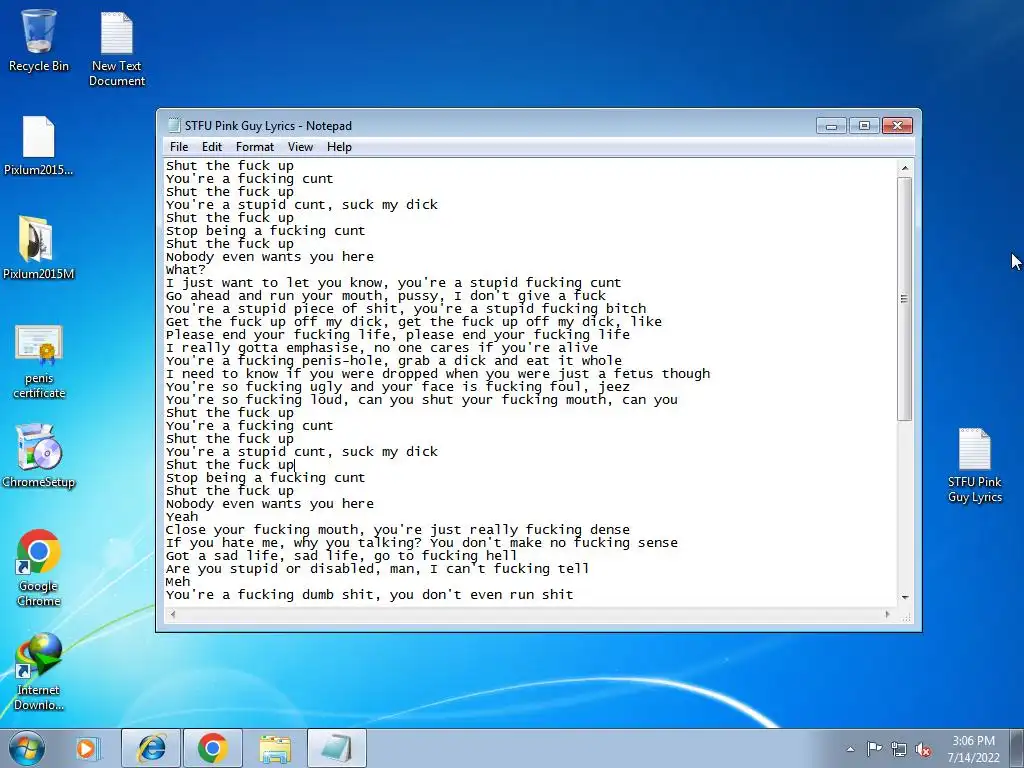1024x768 pixels.
Task: Click the horizontal scrollbar left arrow
Action: 173,614
